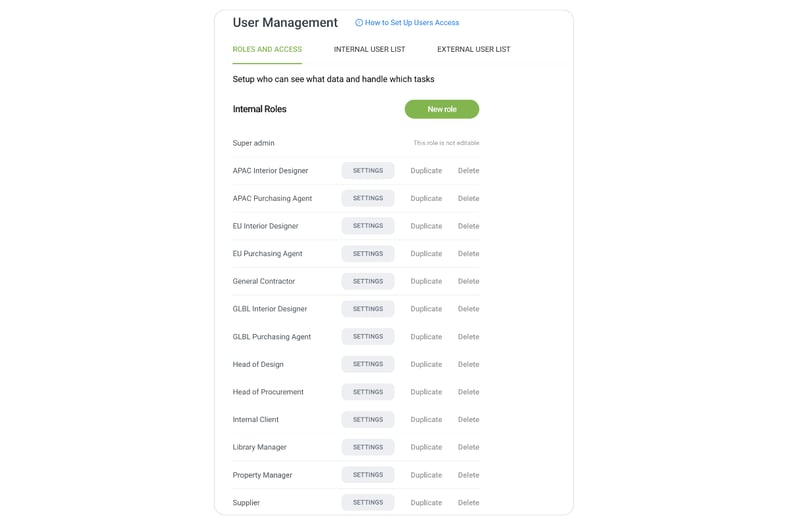Delete the Head of Procurement role

[x=468, y=392]
